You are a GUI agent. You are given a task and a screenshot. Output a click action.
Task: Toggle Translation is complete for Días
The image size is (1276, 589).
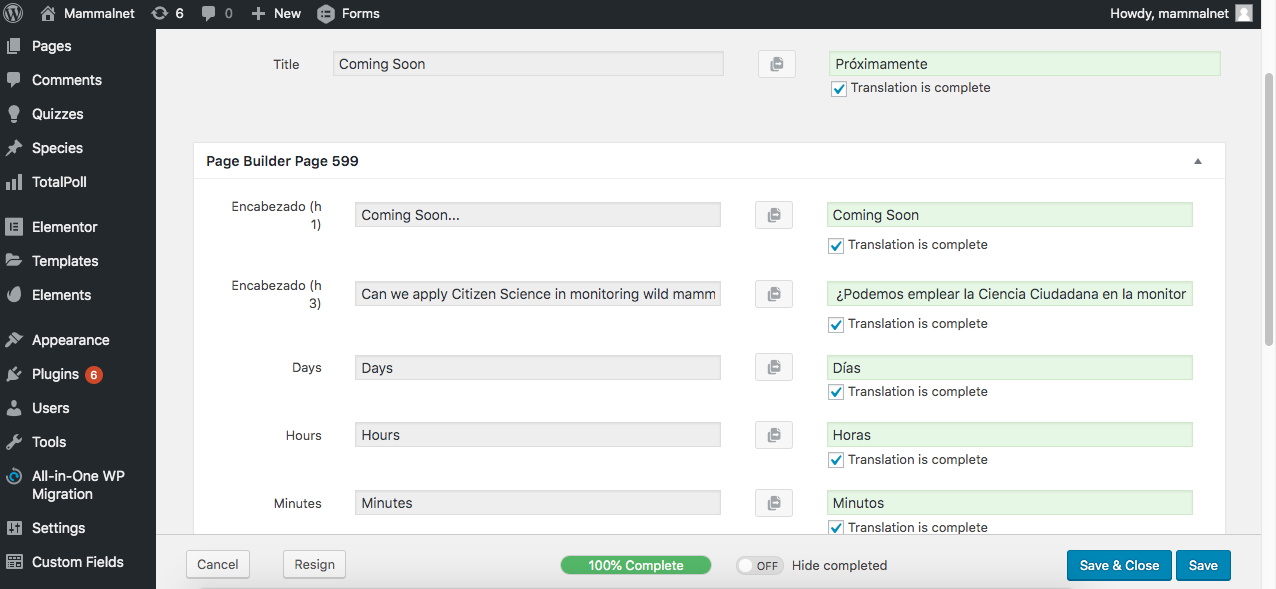point(836,392)
